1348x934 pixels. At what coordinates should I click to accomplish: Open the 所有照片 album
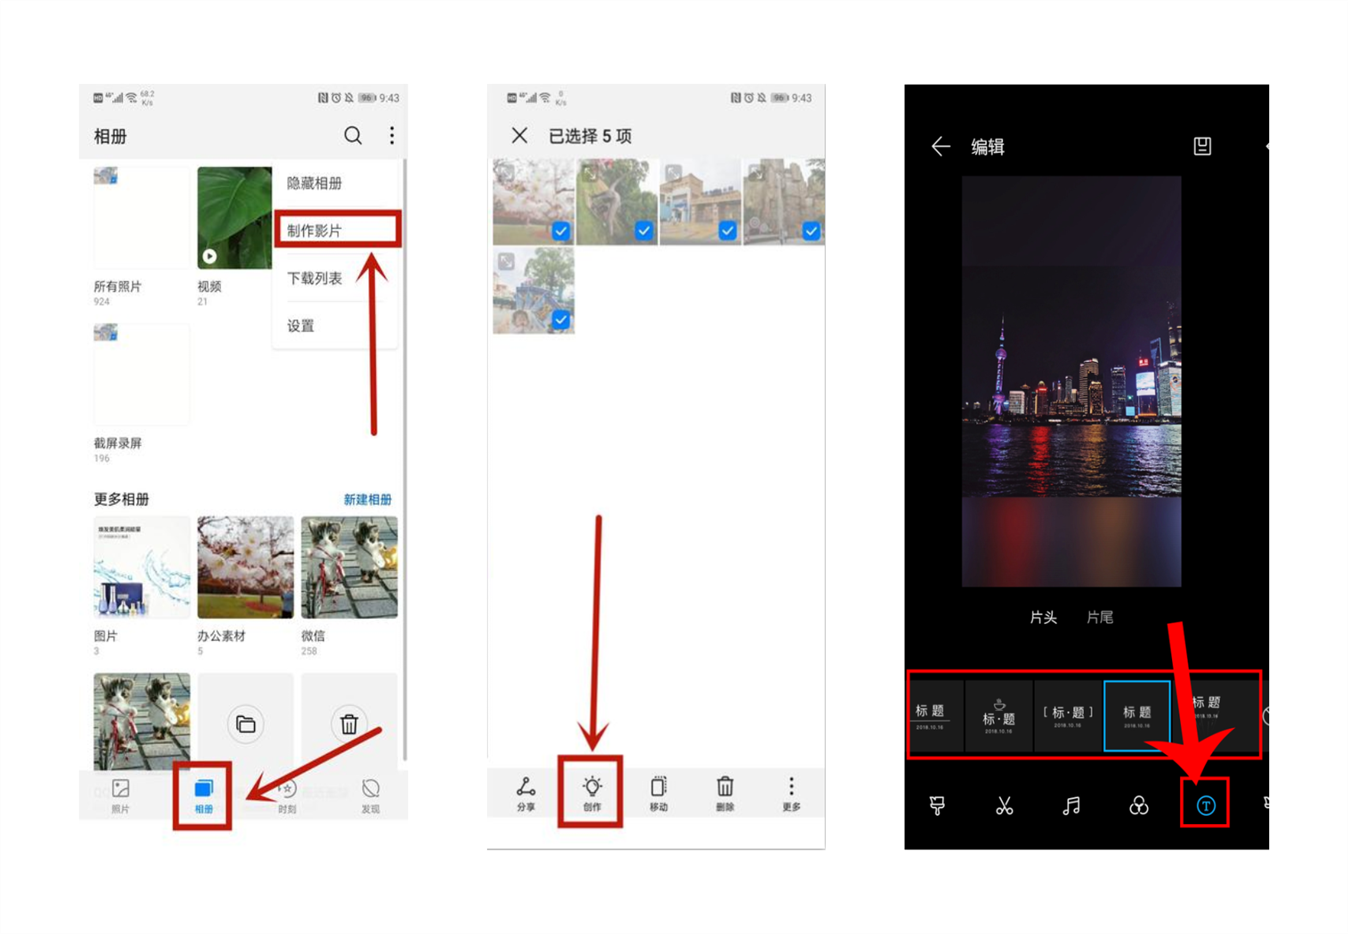tap(141, 218)
